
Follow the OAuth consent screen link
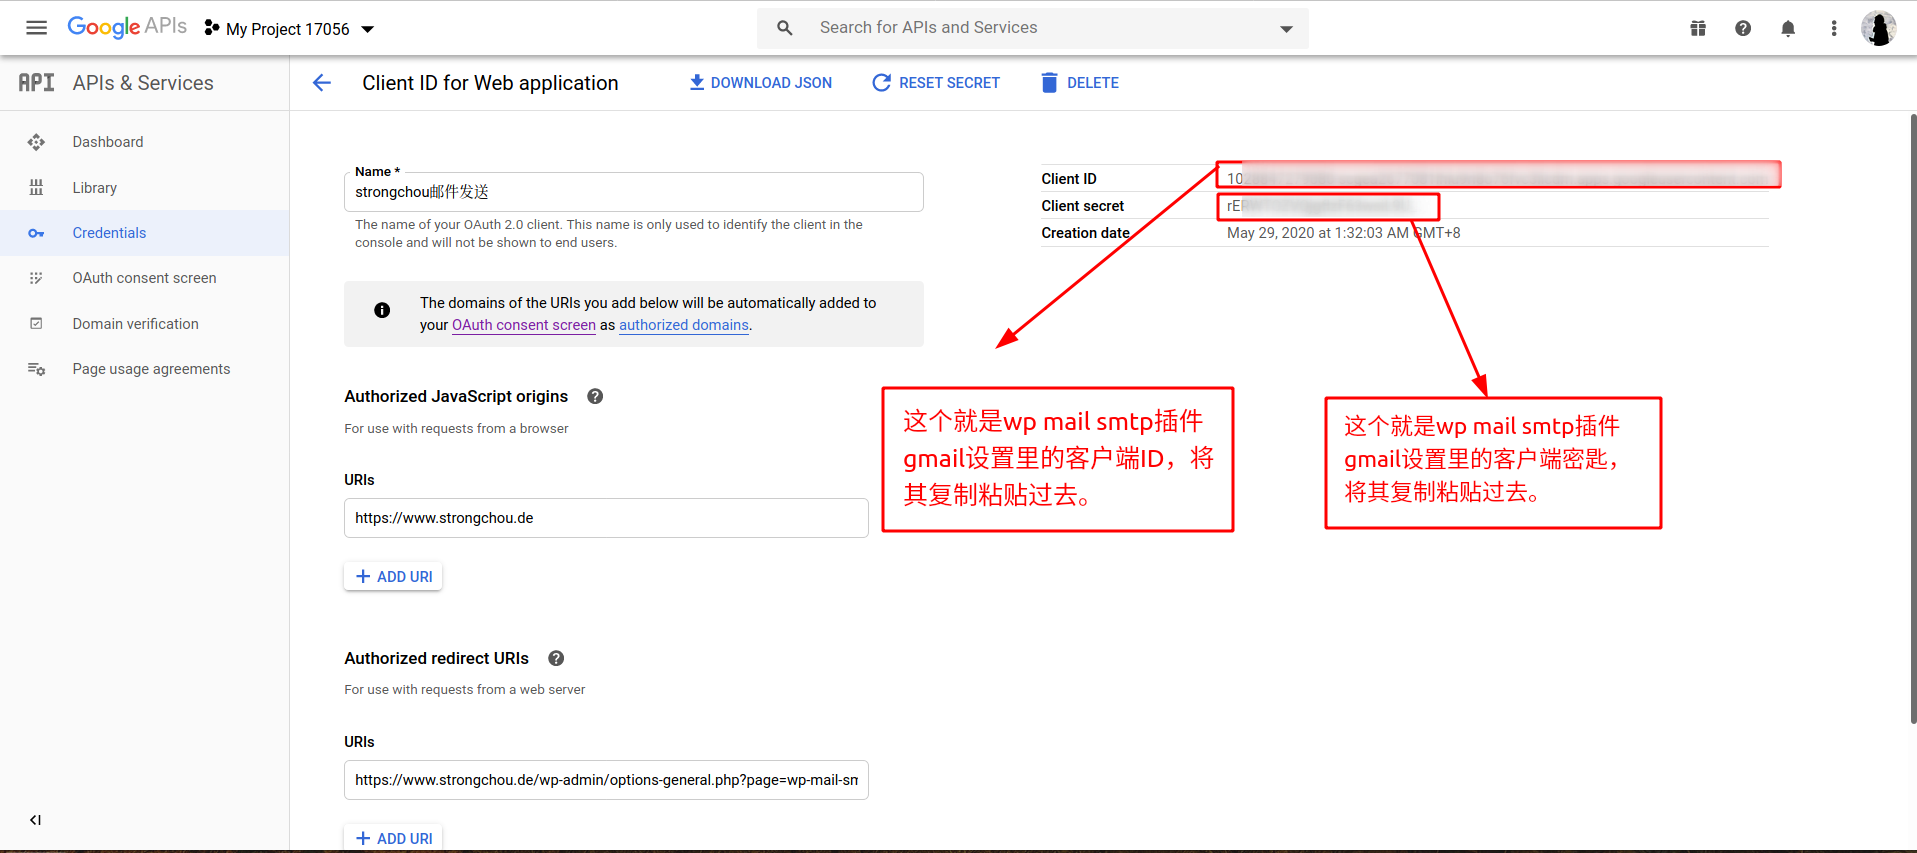click(524, 325)
